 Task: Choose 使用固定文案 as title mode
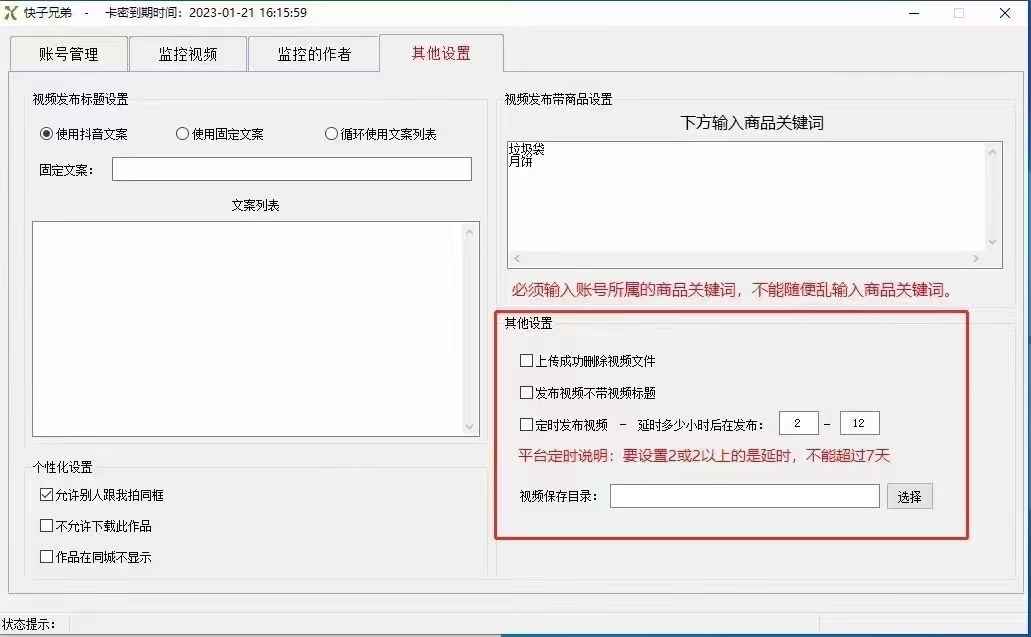click(182, 133)
